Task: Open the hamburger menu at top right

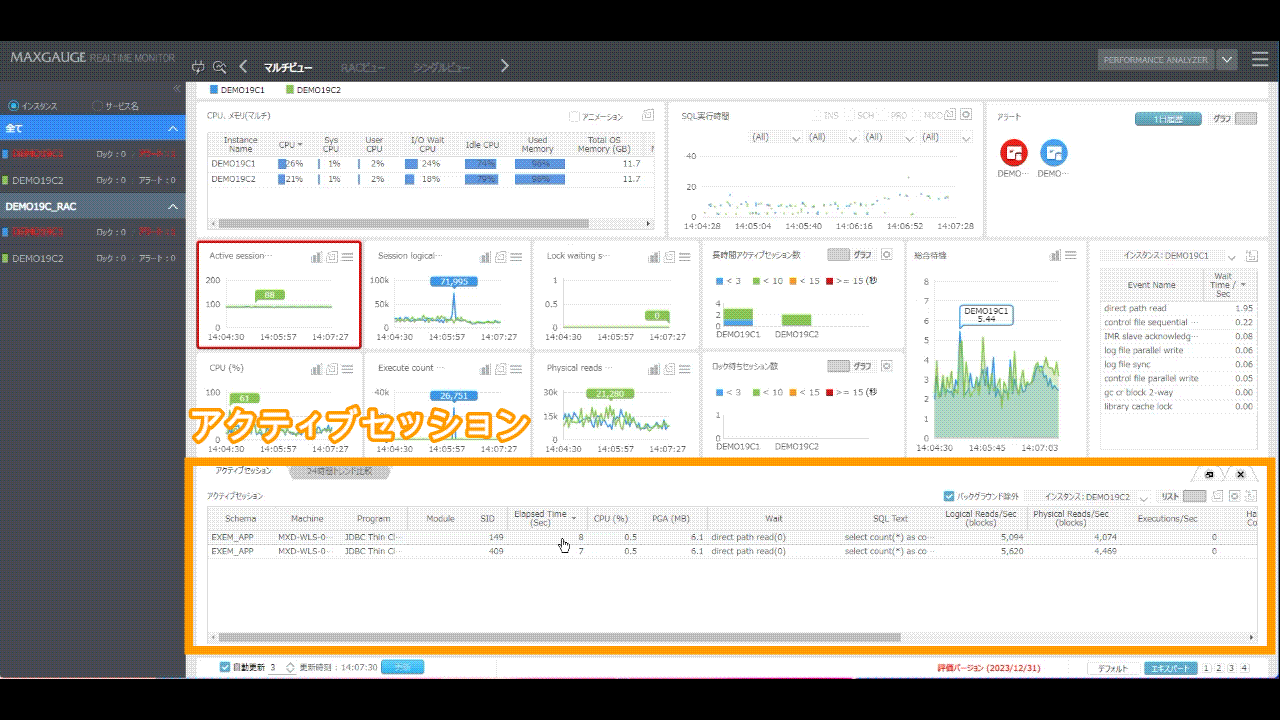Action: [x=1259, y=60]
